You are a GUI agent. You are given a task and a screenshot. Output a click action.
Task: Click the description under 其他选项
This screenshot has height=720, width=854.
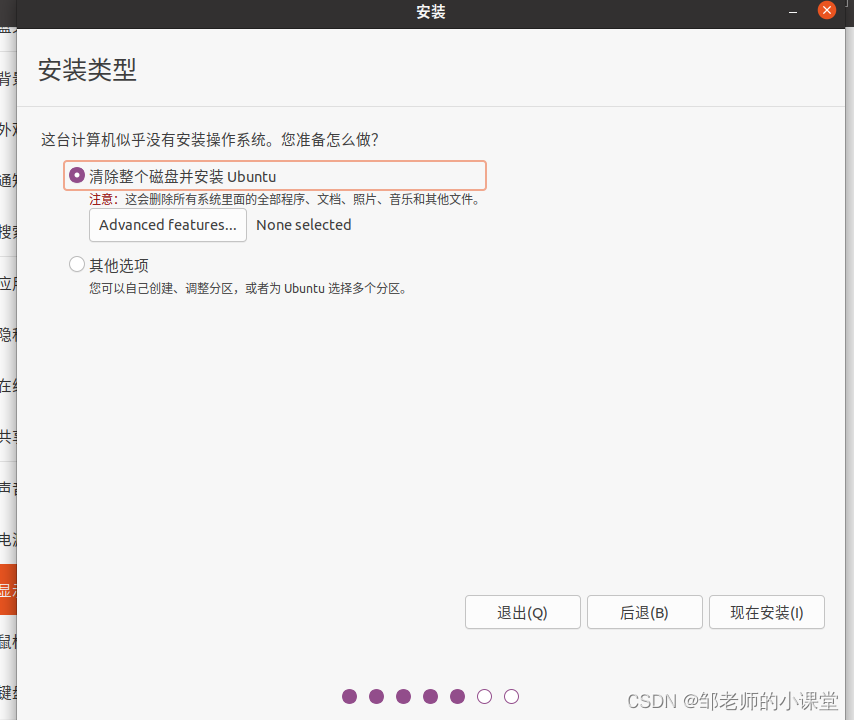tap(248, 288)
